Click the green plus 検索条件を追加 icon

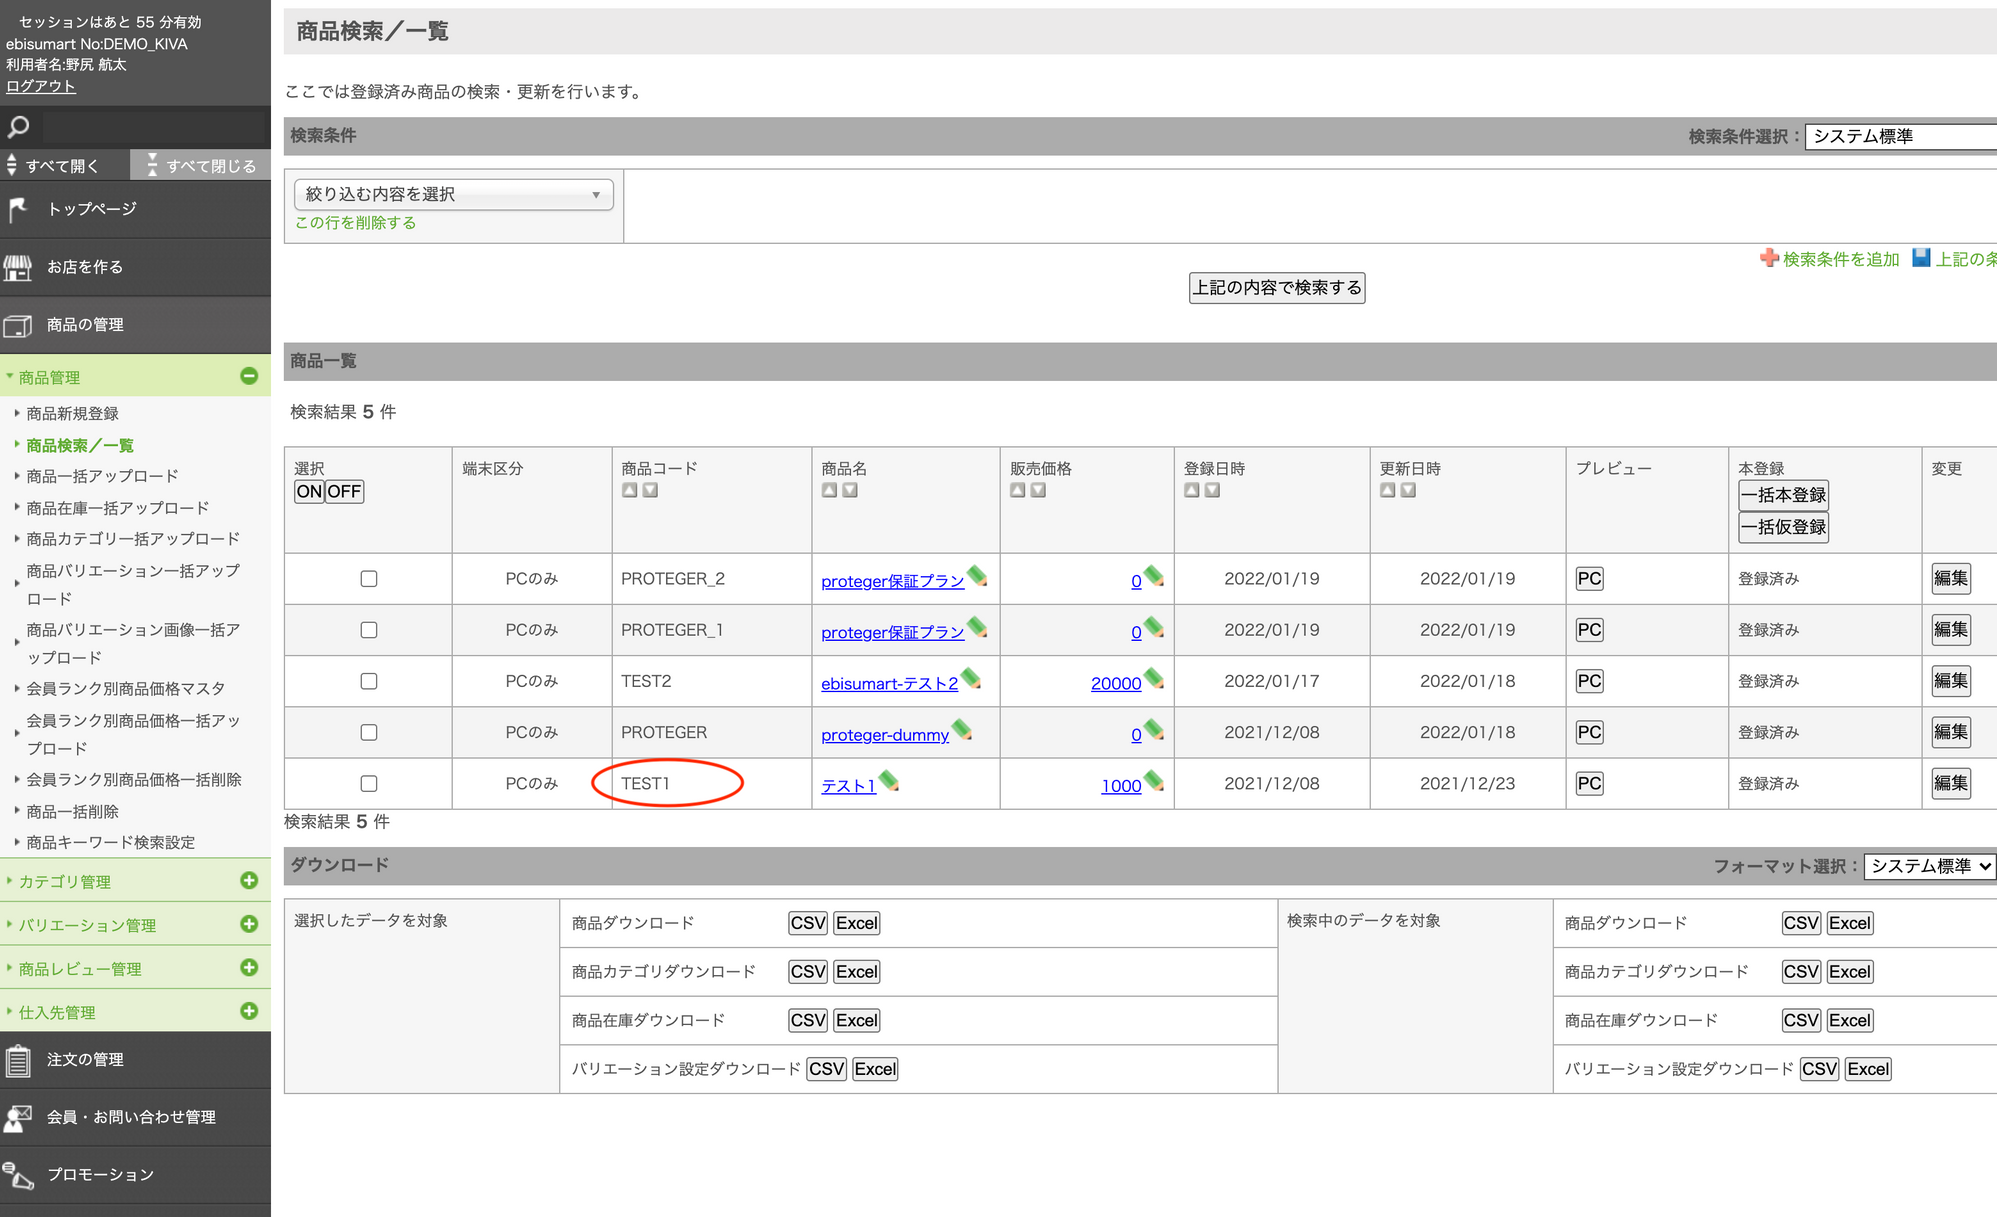pyautogui.click(x=1769, y=258)
